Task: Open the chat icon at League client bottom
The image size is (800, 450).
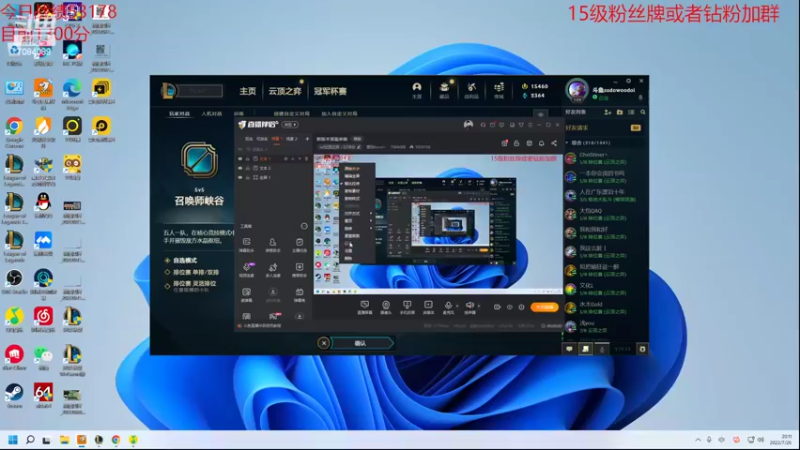Action: [x=569, y=349]
